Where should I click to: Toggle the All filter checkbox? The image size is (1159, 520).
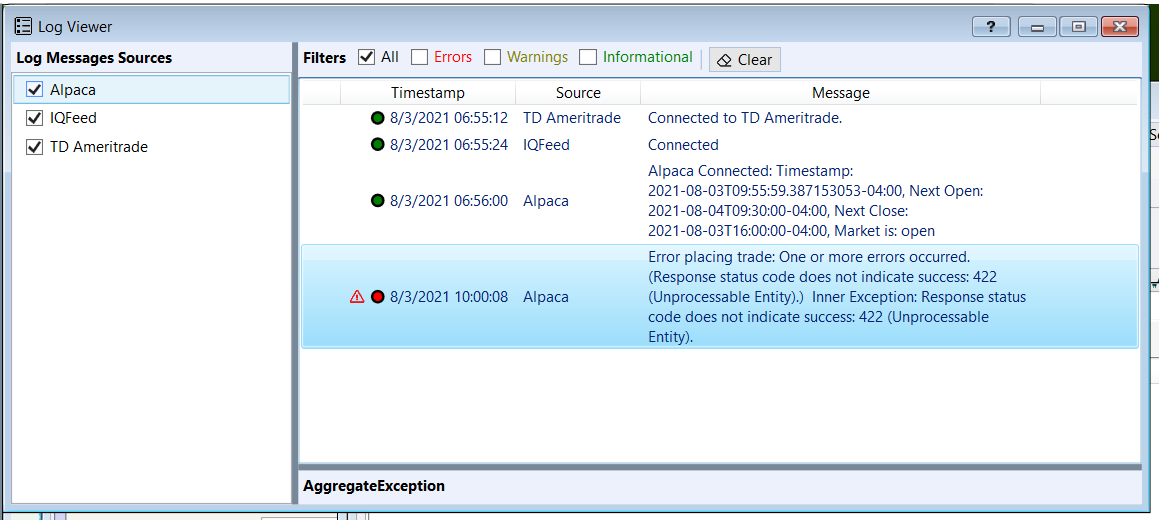[367, 58]
